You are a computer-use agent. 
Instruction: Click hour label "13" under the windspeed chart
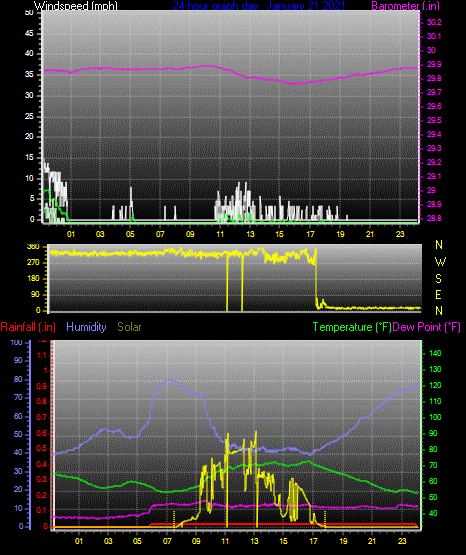tap(251, 234)
